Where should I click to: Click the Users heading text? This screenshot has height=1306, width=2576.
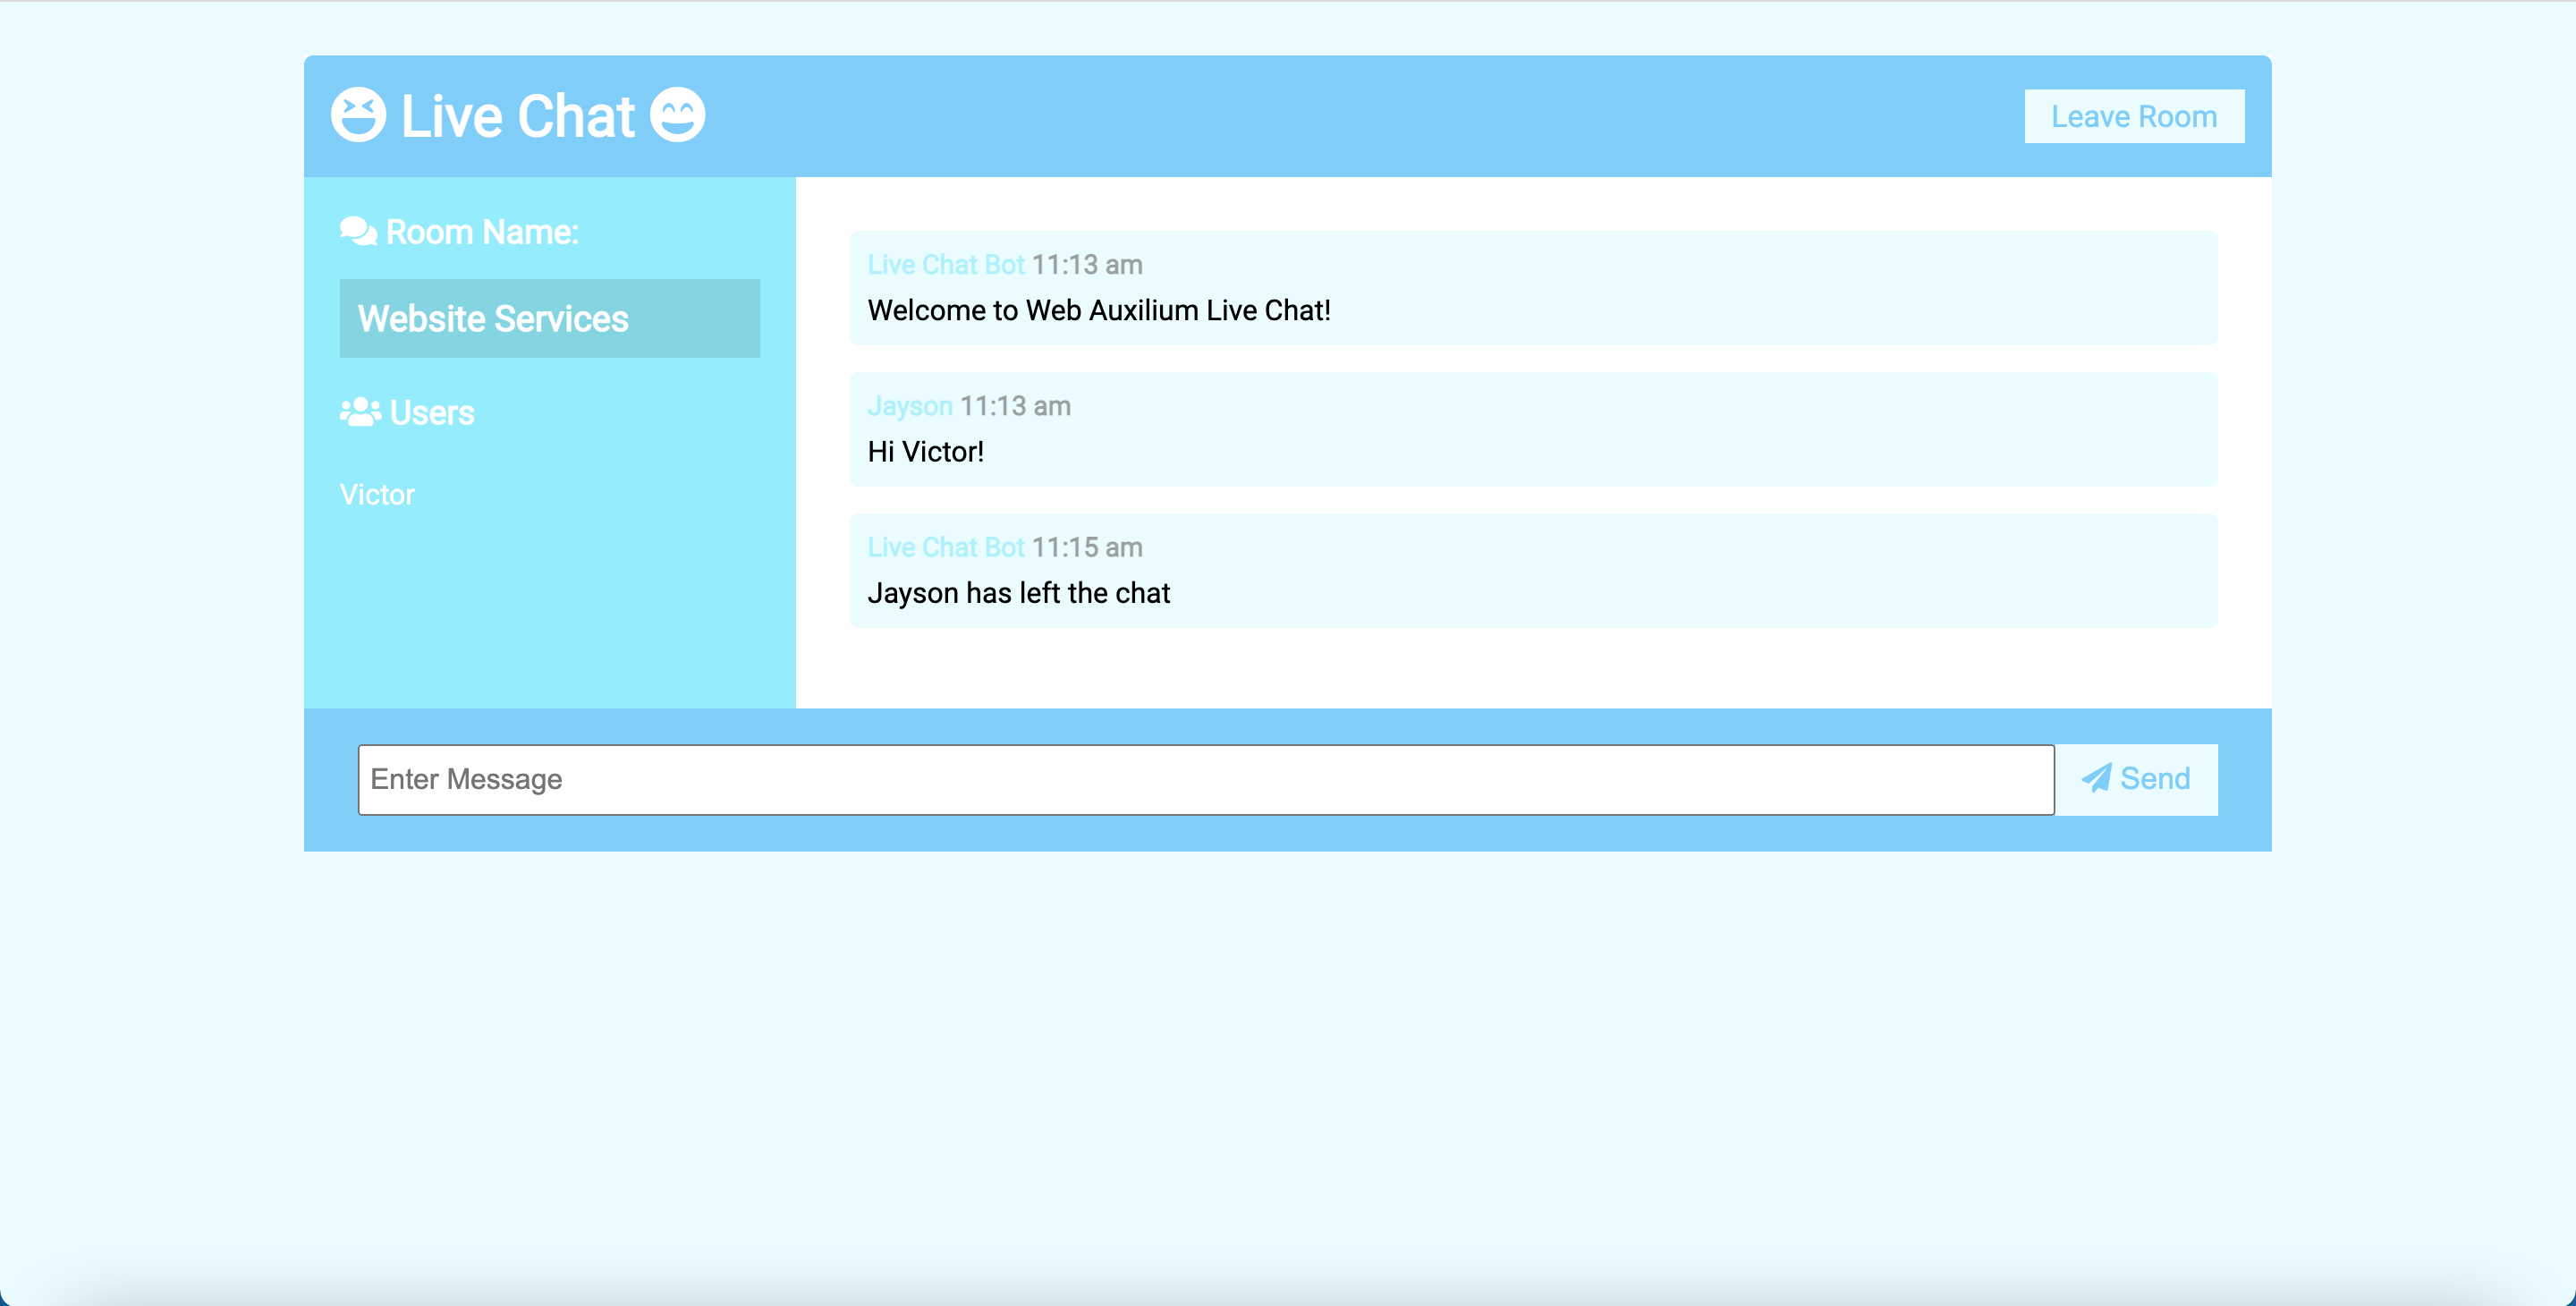[x=432, y=413]
